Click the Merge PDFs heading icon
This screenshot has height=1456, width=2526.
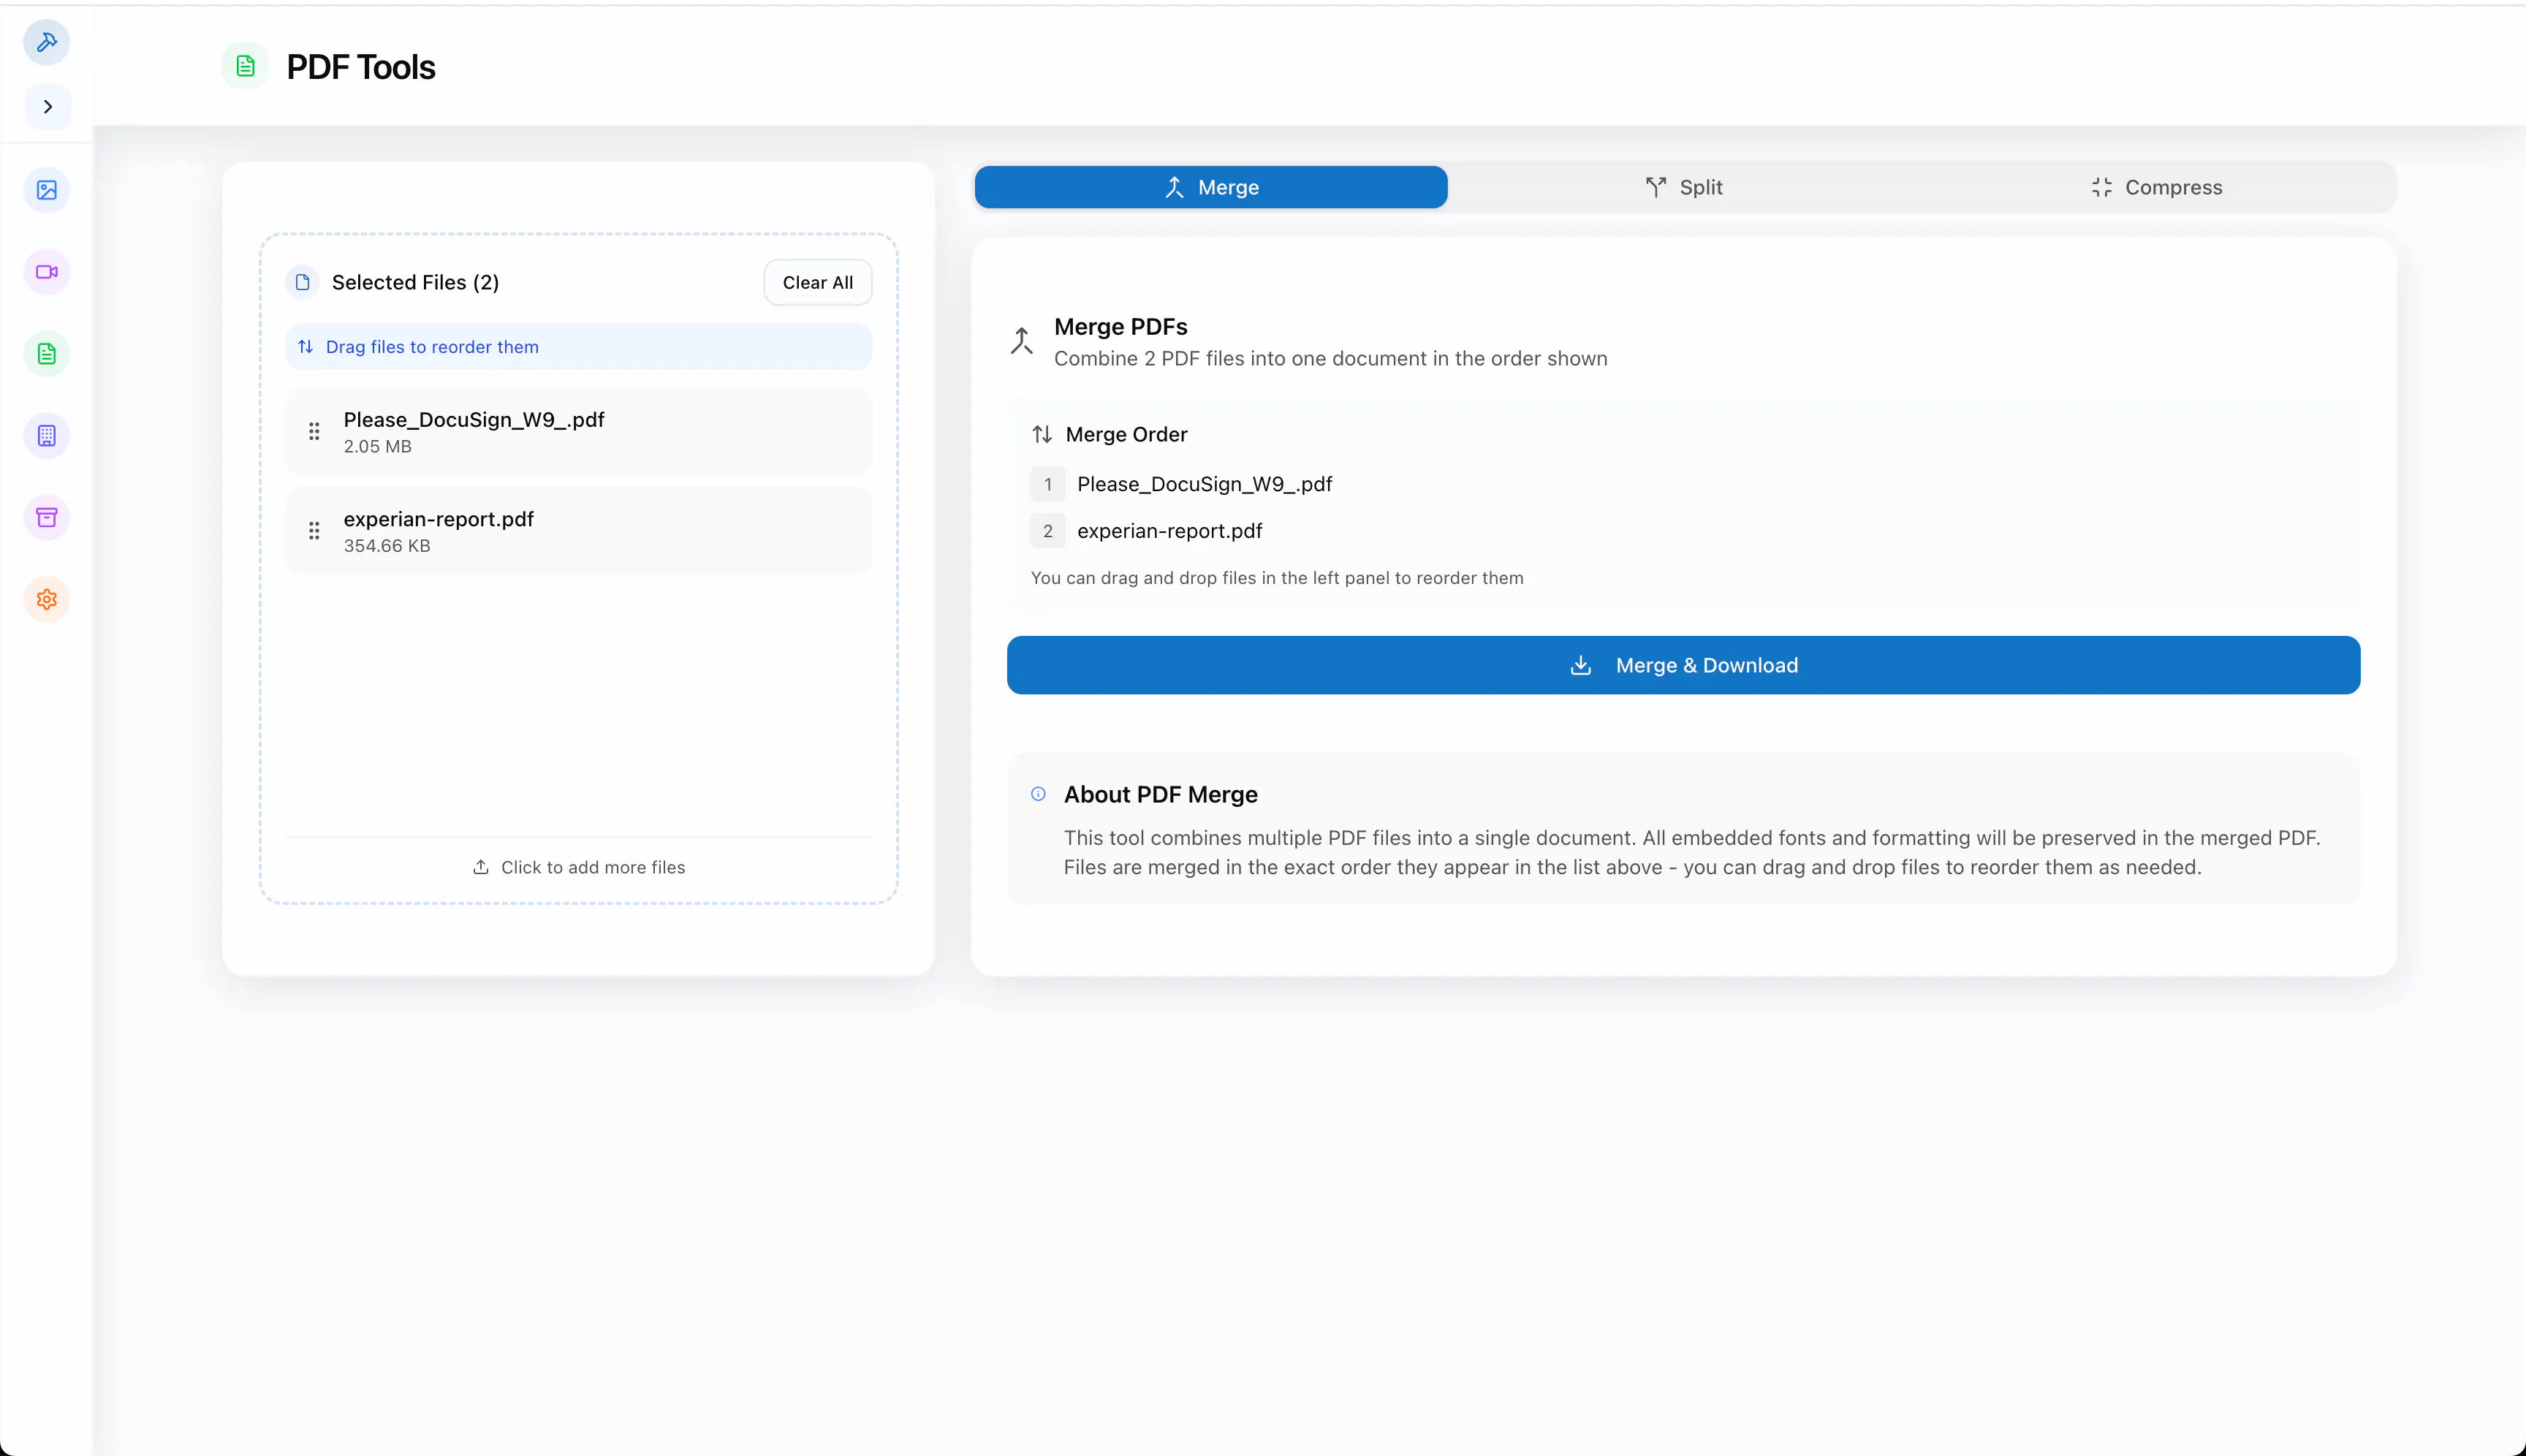pyautogui.click(x=1021, y=341)
